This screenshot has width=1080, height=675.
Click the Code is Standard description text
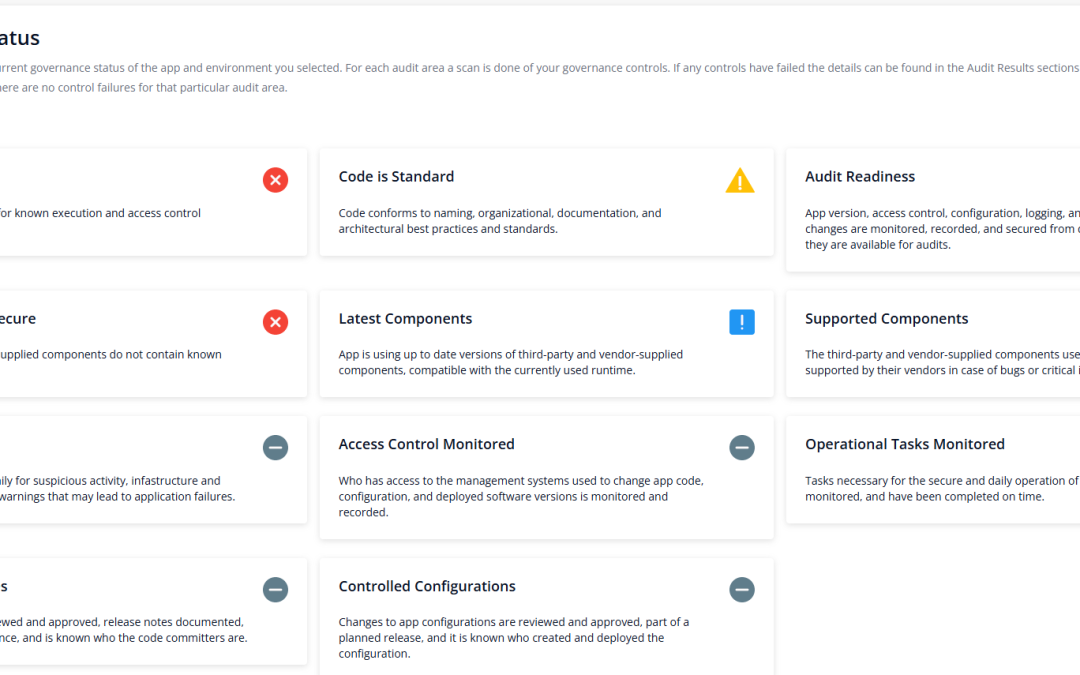coord(500,221)
